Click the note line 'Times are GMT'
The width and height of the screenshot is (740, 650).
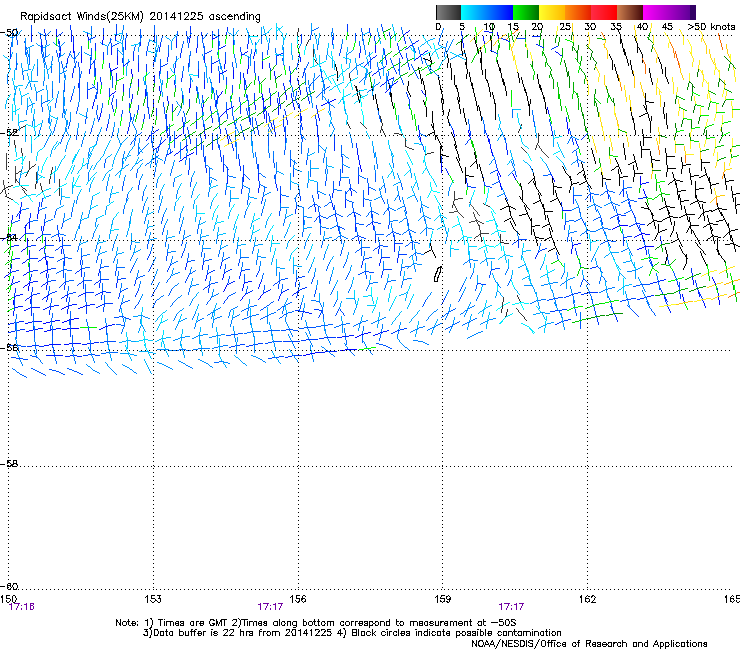point(193,623)
